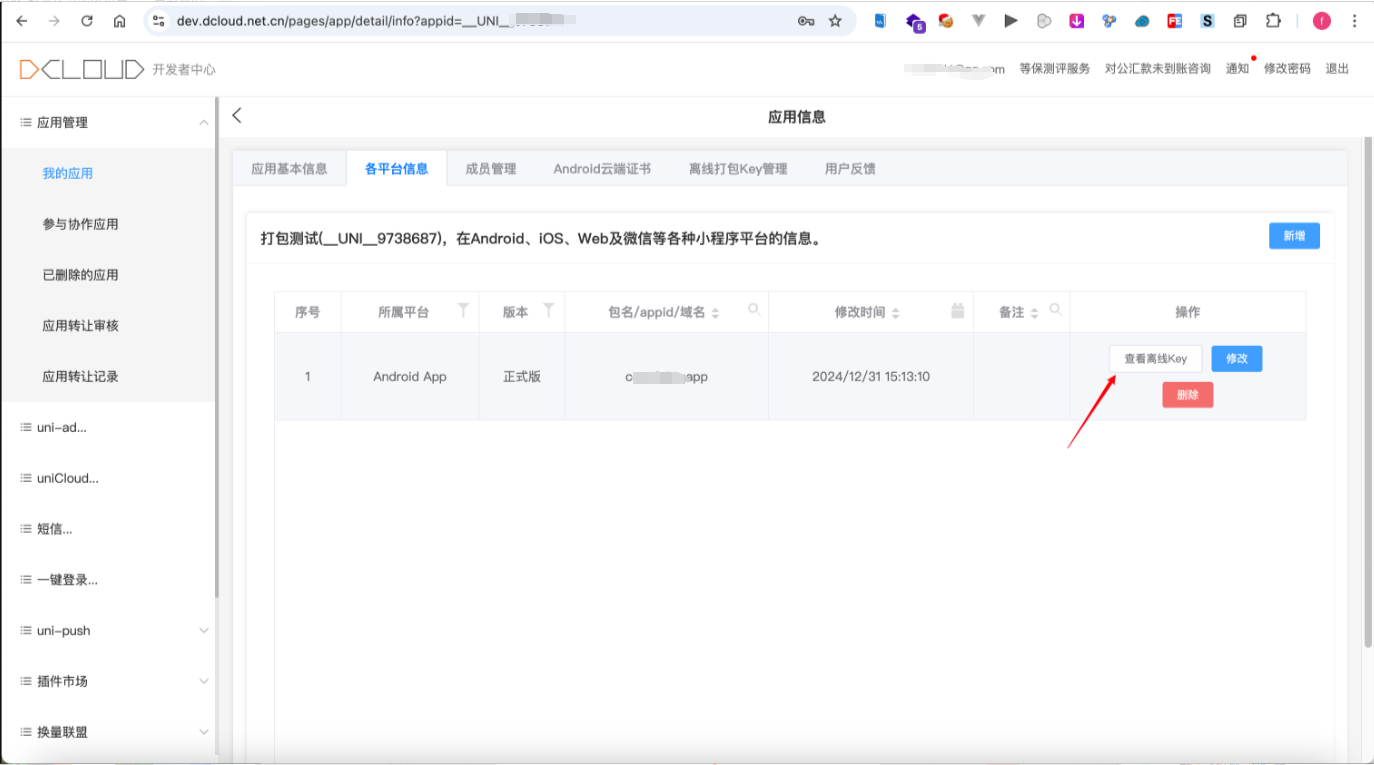Click the DCloud logo

(x=82, y=69)
